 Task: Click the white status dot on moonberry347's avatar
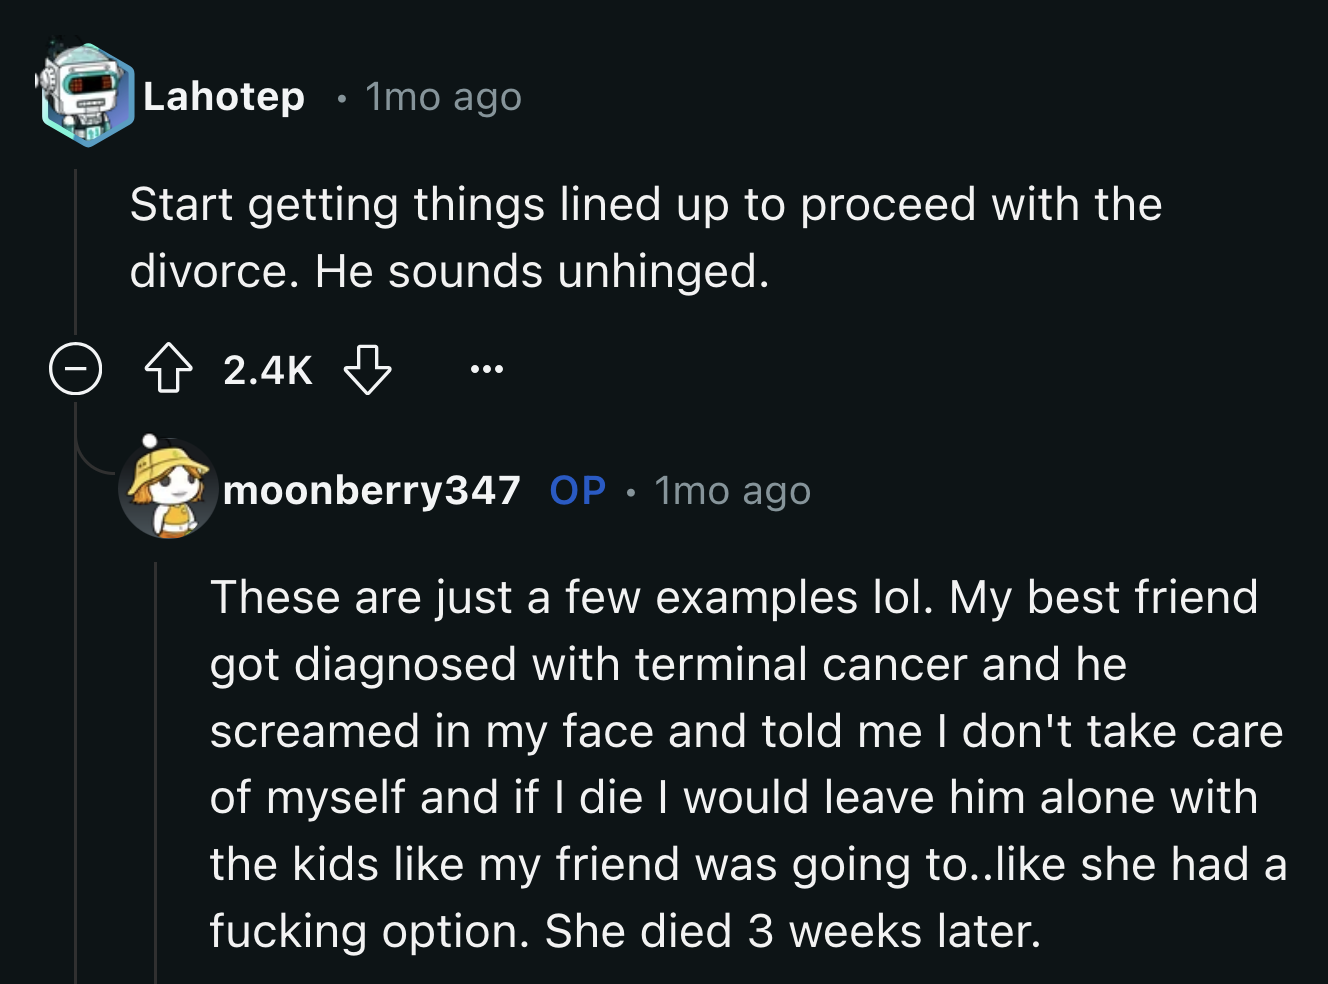149,439
